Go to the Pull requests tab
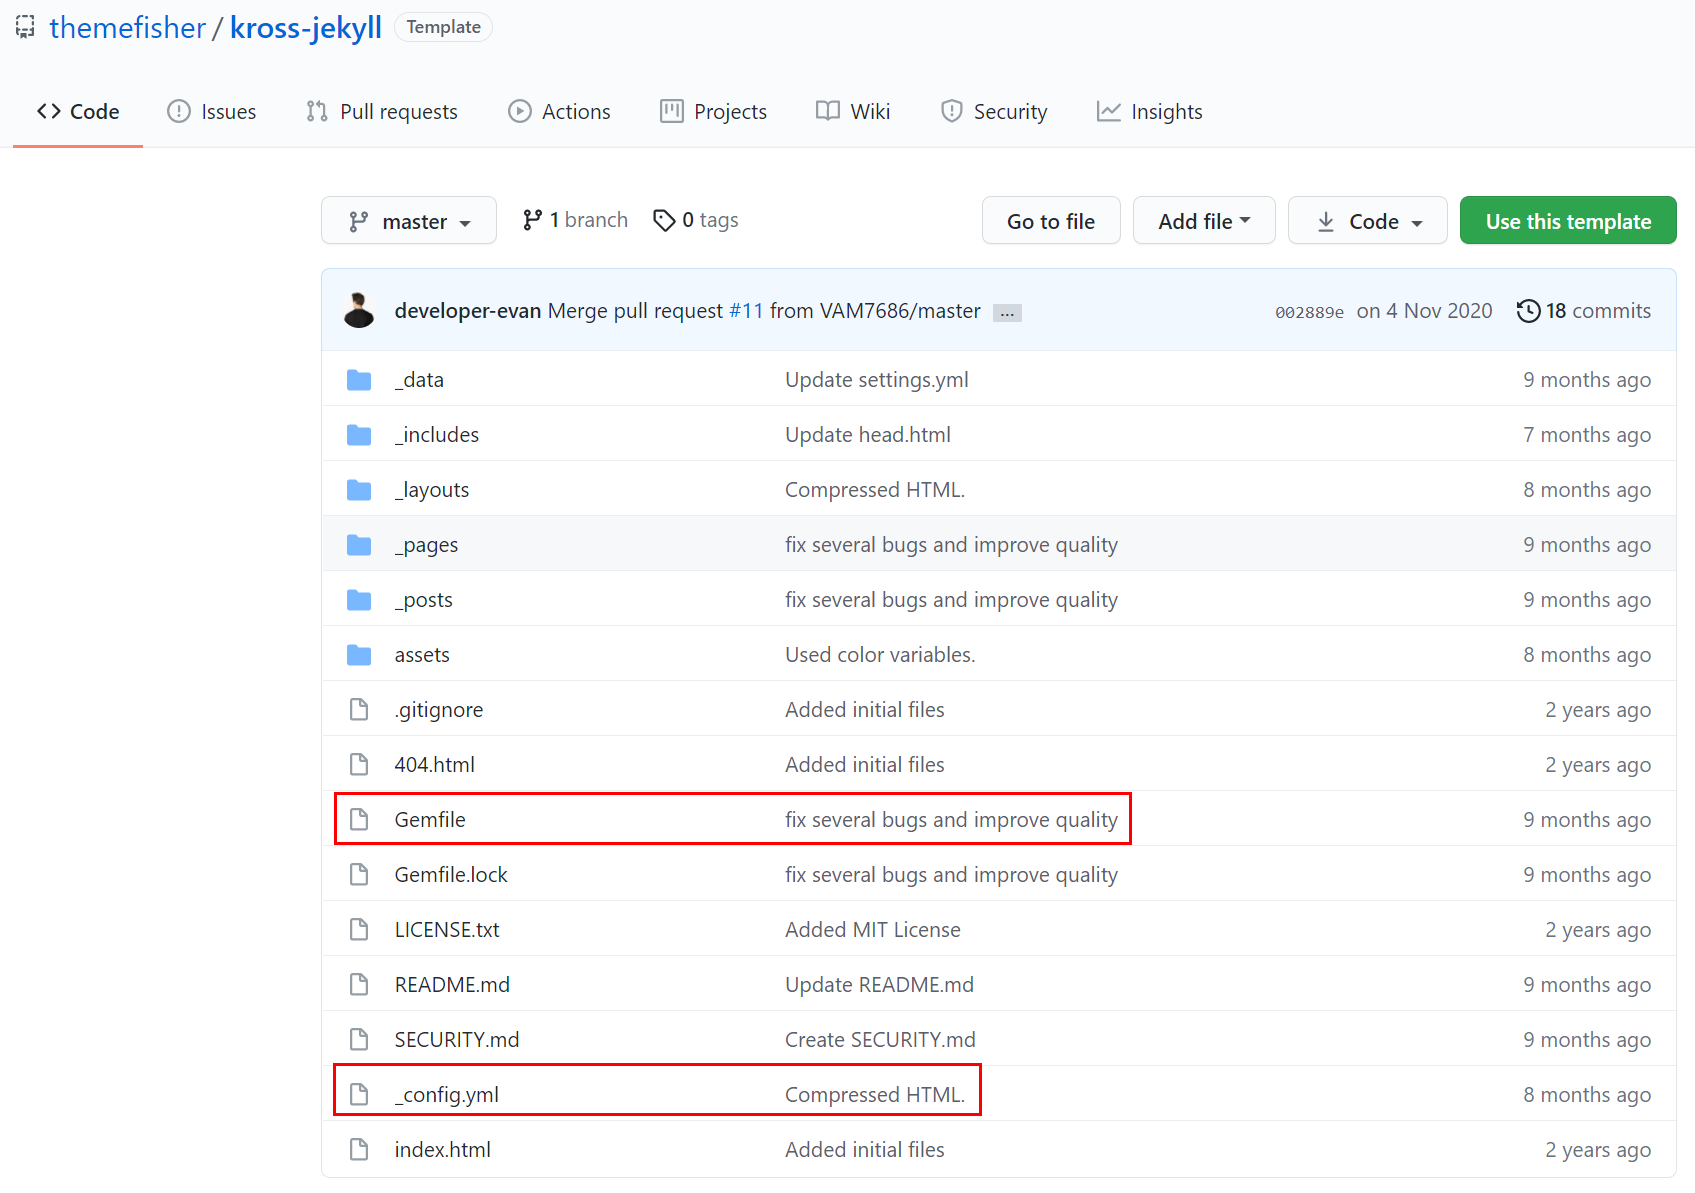The height and width of the screenshot is (1193, 1695). 382,112
